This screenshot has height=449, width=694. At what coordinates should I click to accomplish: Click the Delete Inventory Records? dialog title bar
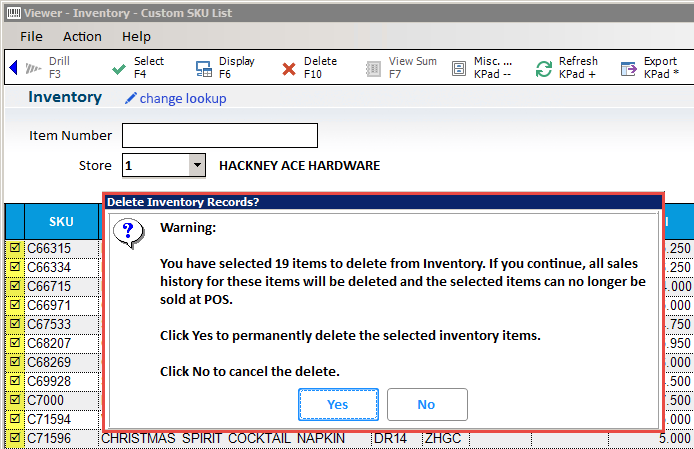tap(384, 202)
